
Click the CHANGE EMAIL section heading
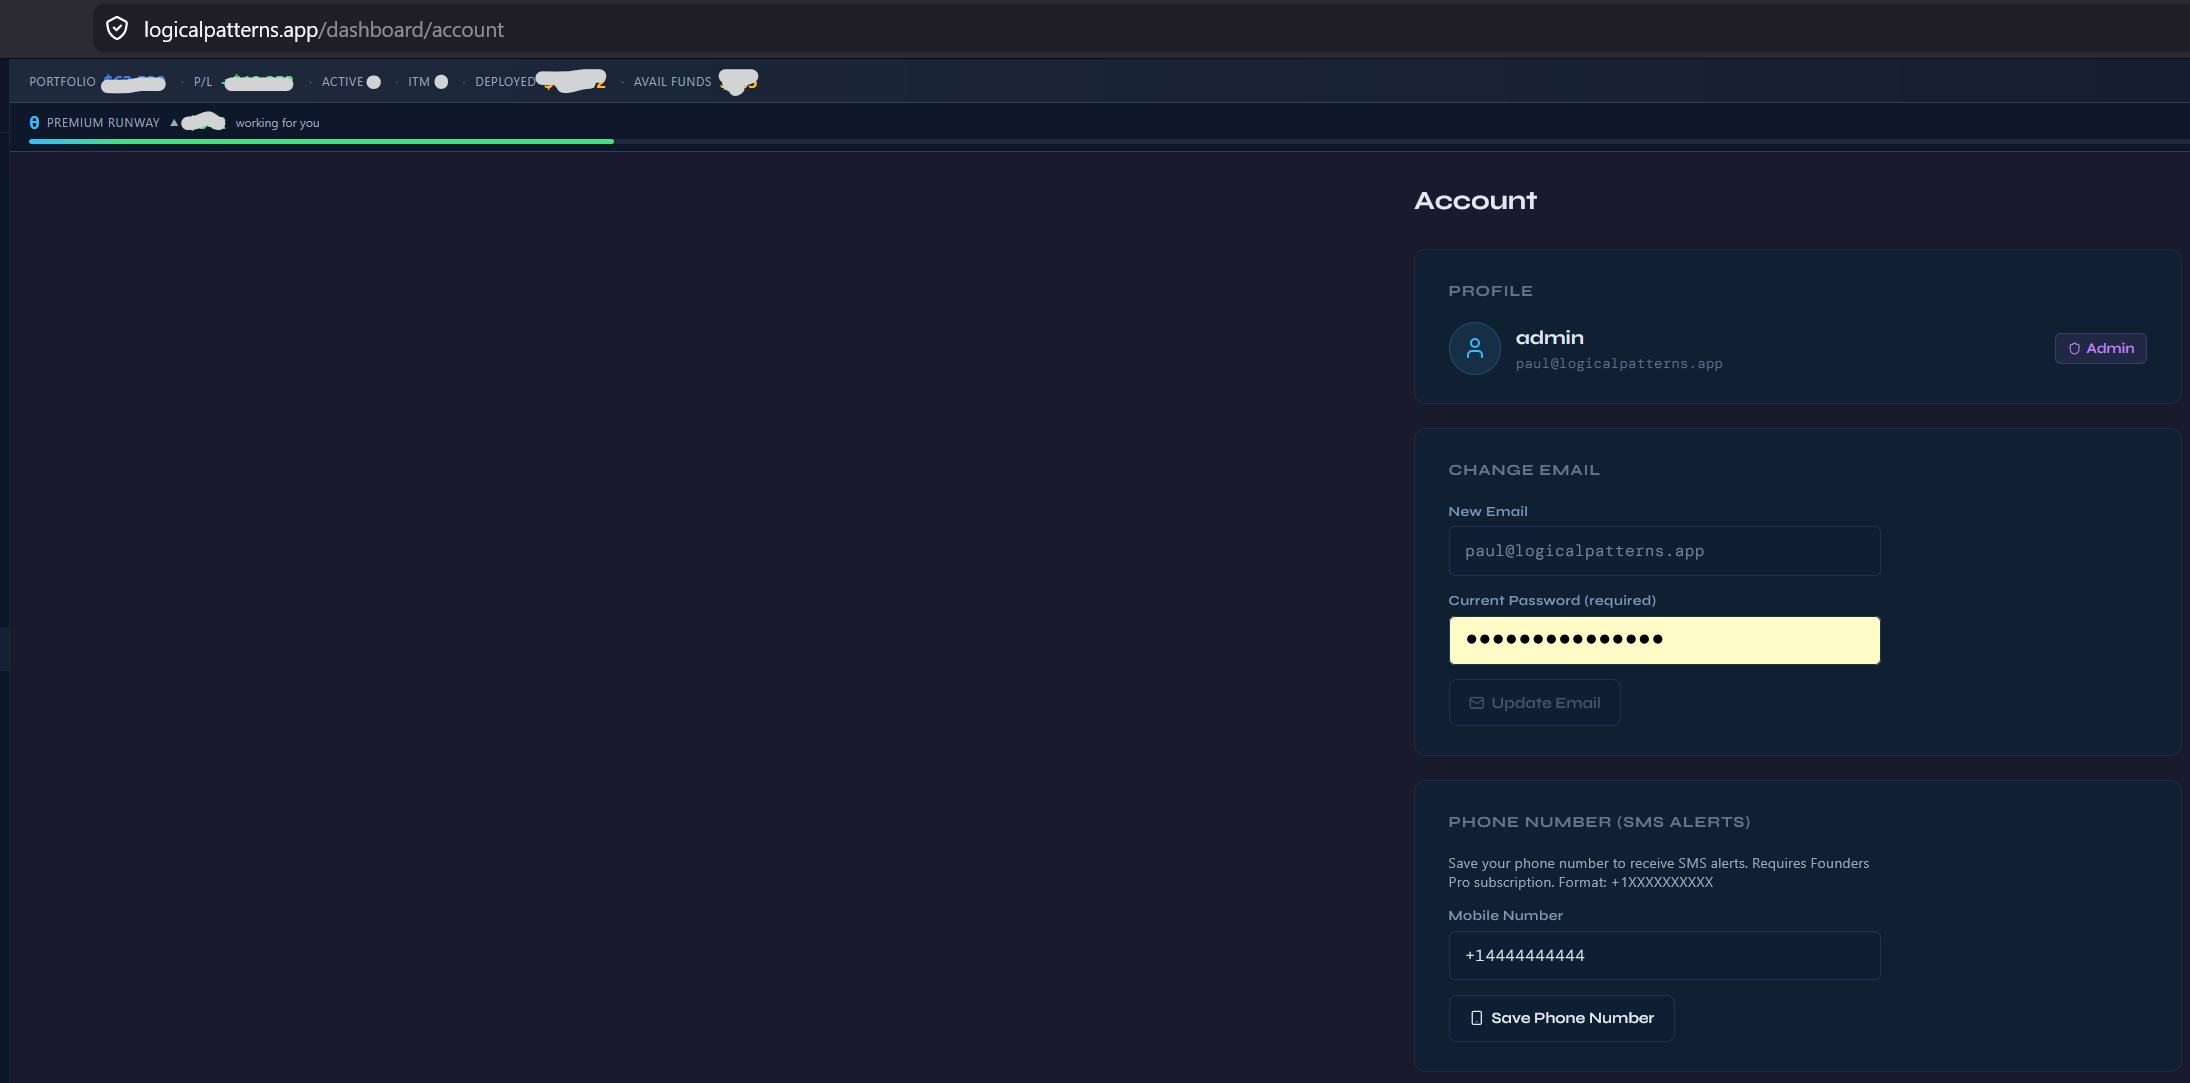coord(1524,470)
